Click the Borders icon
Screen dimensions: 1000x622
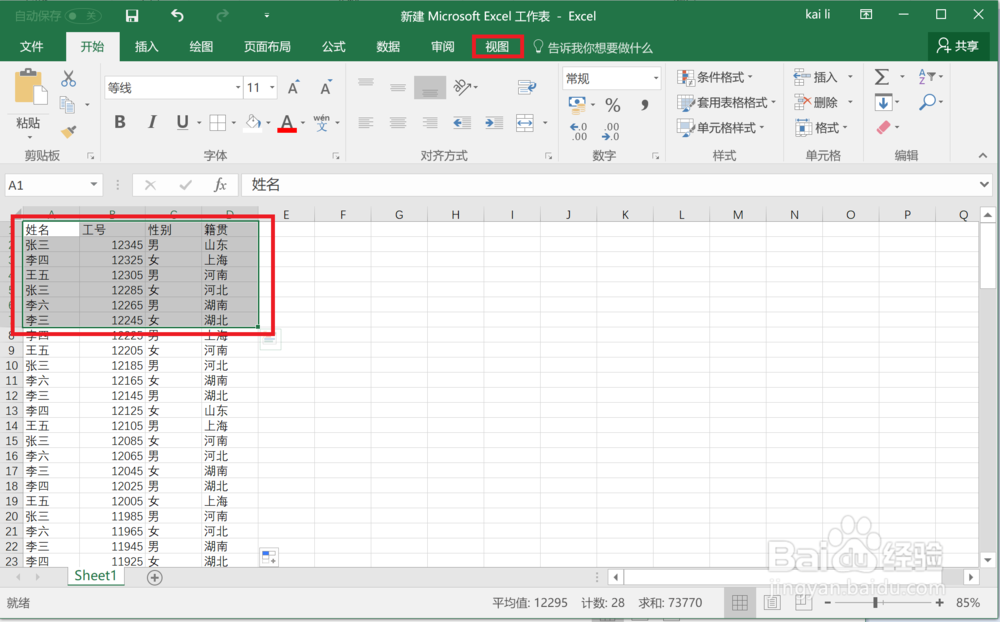pyautogui.click(x=217, y=122)
